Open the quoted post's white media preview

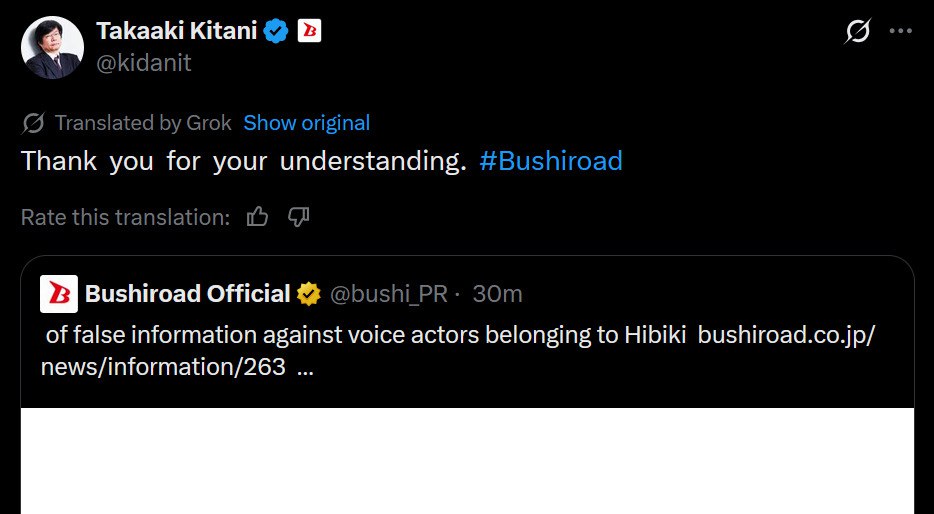pos(467,461)
